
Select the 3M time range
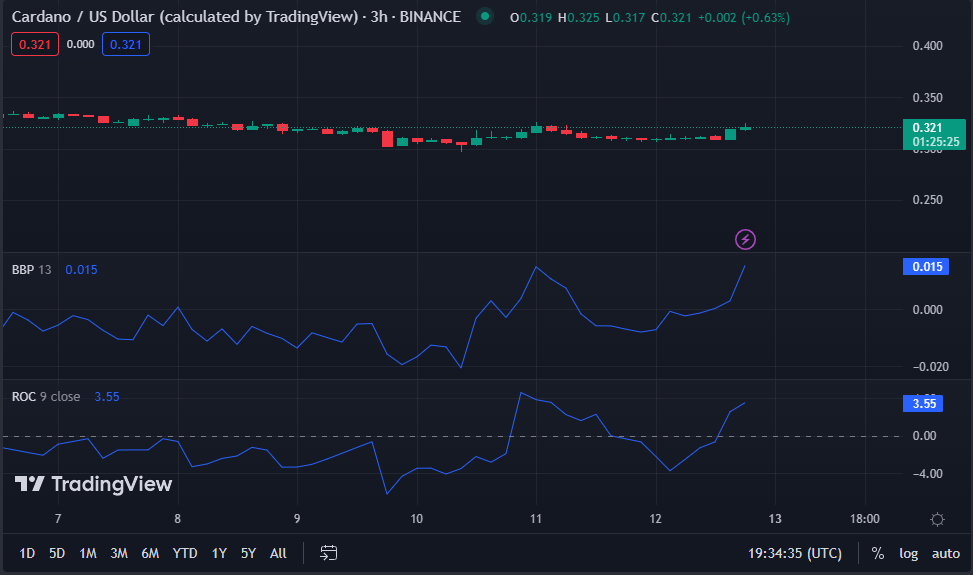[119, 553]
